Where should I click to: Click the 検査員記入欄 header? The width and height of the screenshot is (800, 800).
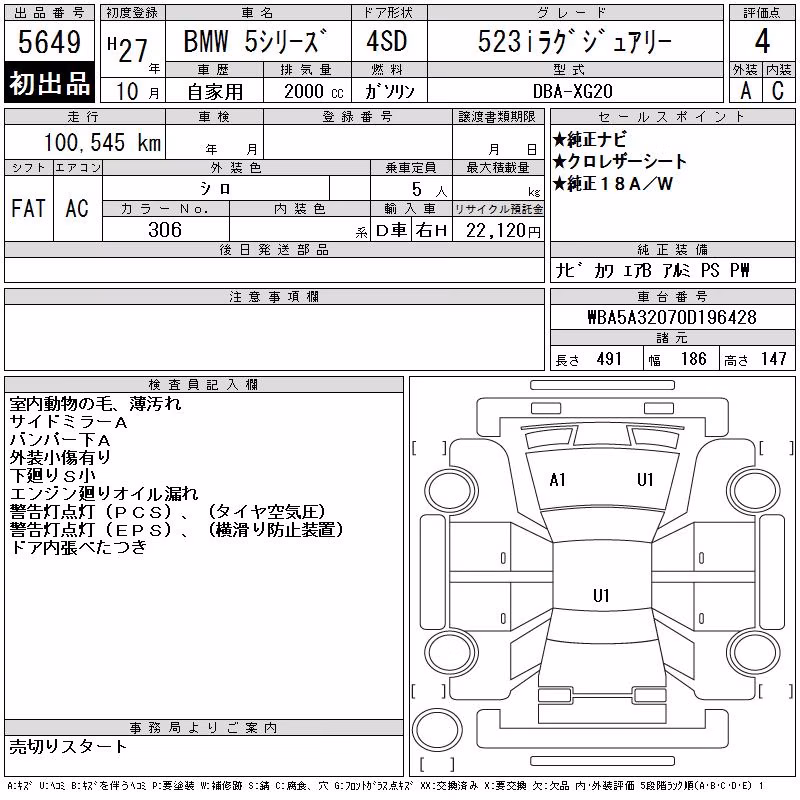click(x=203, y=385)
